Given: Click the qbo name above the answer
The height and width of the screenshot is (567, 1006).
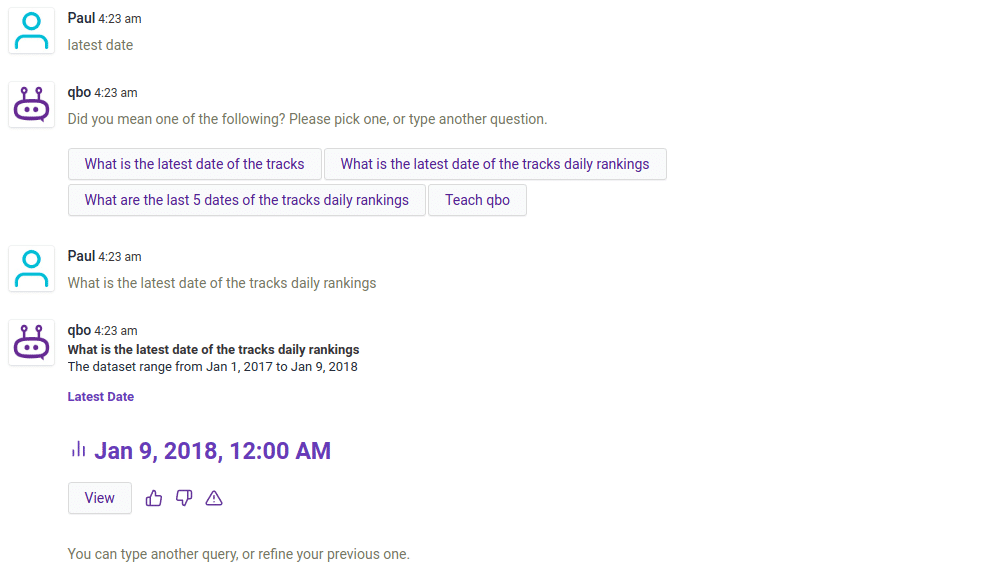Looking at the screenshot, I should pos(79,330).
